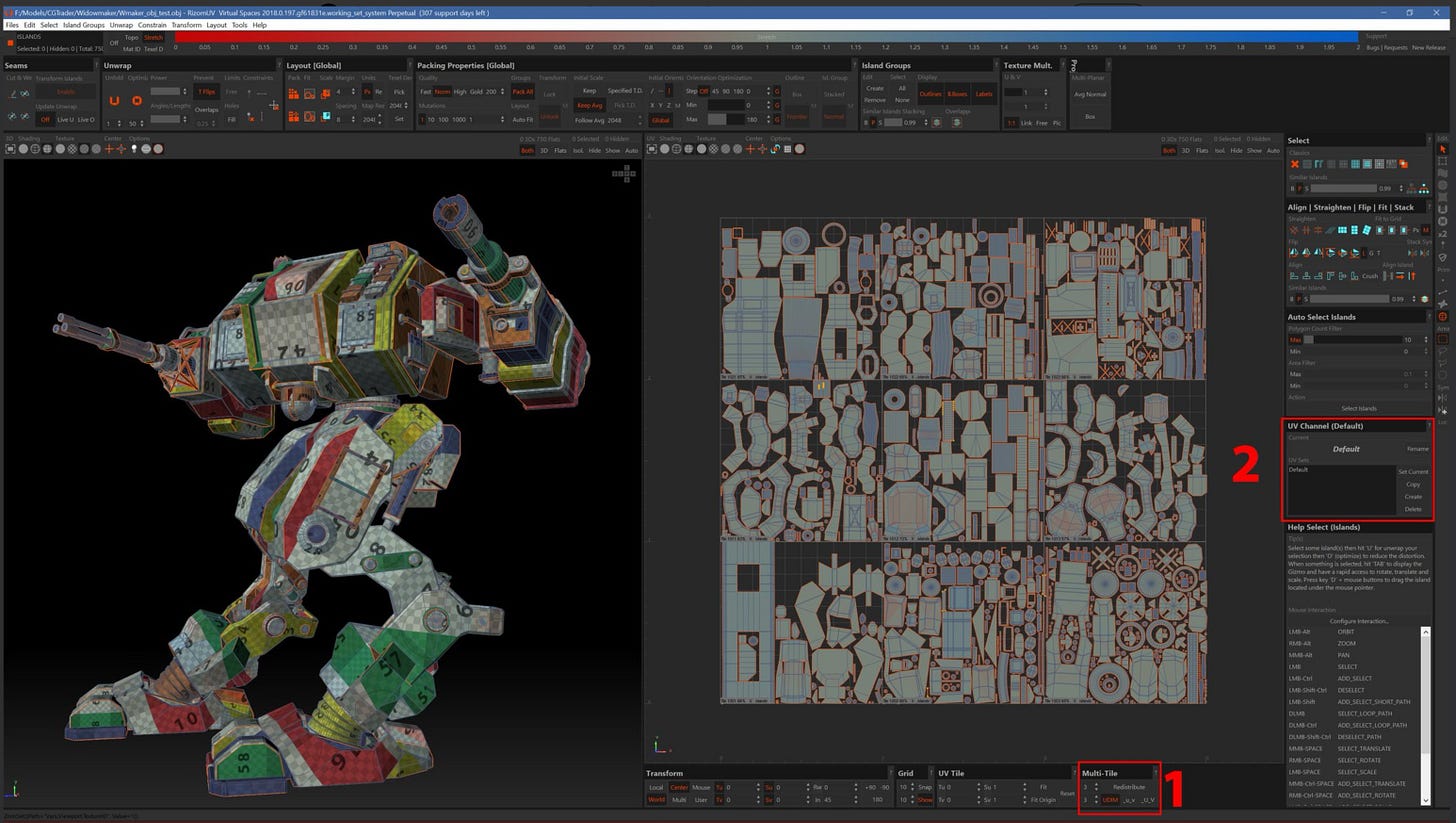The image size is (1456, 823).
Task: Click the Select Islands button
Action: [x=1359, y=408]
